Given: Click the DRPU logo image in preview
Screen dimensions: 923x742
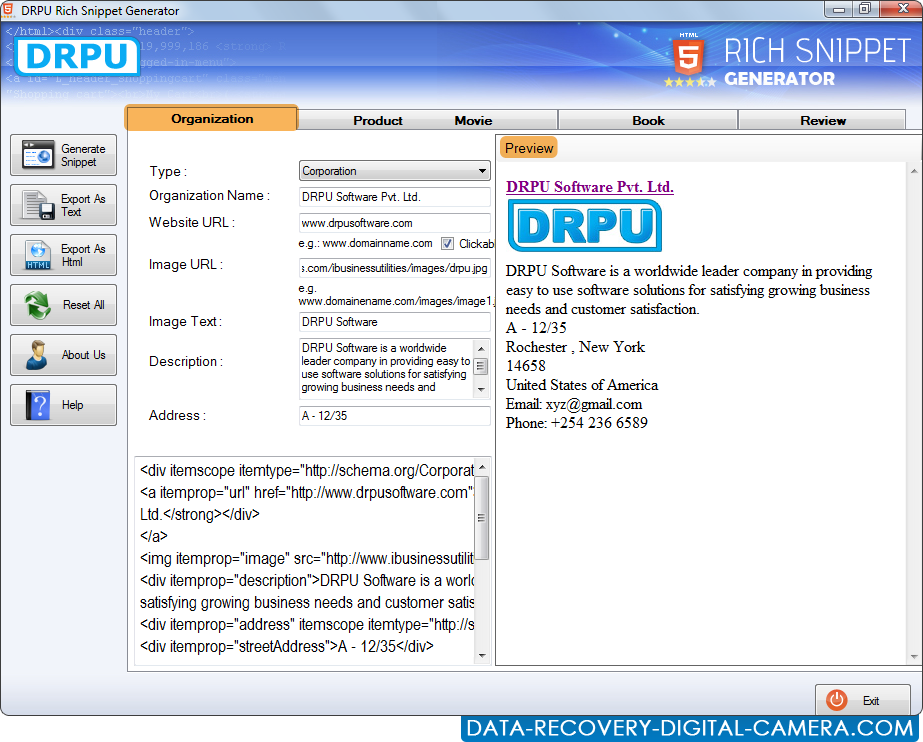Looking at the screenshot, I should pyautogui.click(x=585, y=225).
